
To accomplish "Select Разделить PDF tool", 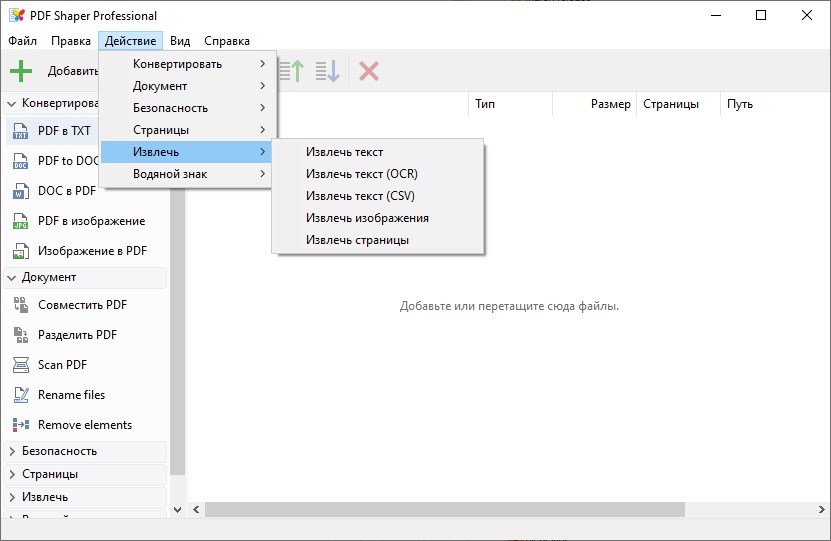I will click(x=77, y=335).
